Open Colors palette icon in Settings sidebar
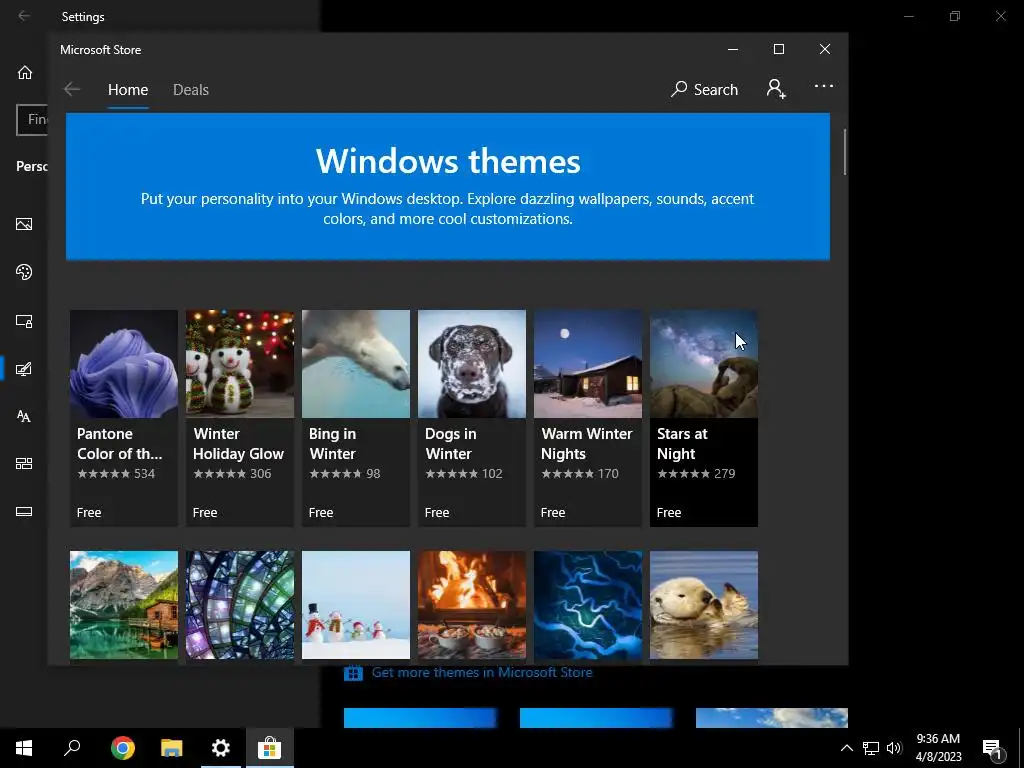The height and width of the screenshot is (768, 1024). tap(24, 272)
